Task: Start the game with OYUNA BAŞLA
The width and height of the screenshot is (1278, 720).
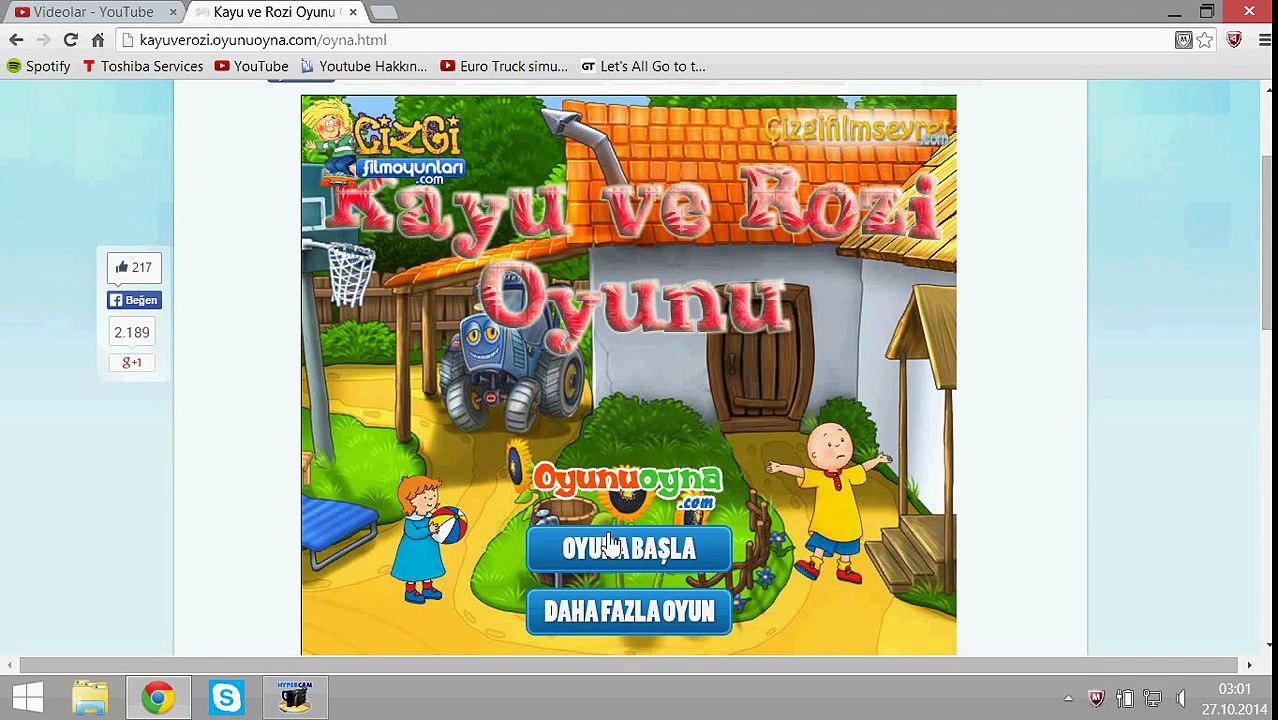Action: coord(629,549)
